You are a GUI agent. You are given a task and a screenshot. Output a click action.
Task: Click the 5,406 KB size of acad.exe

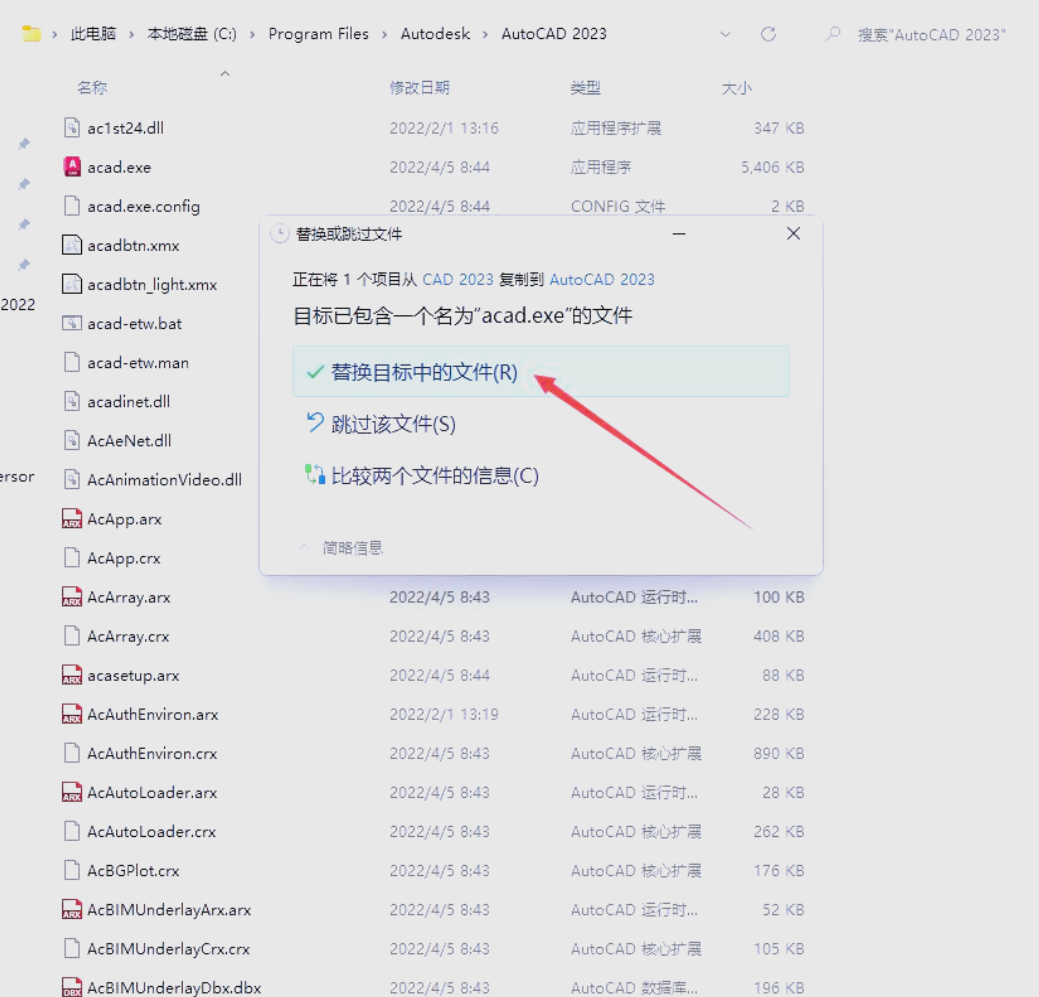coord(772,167)
